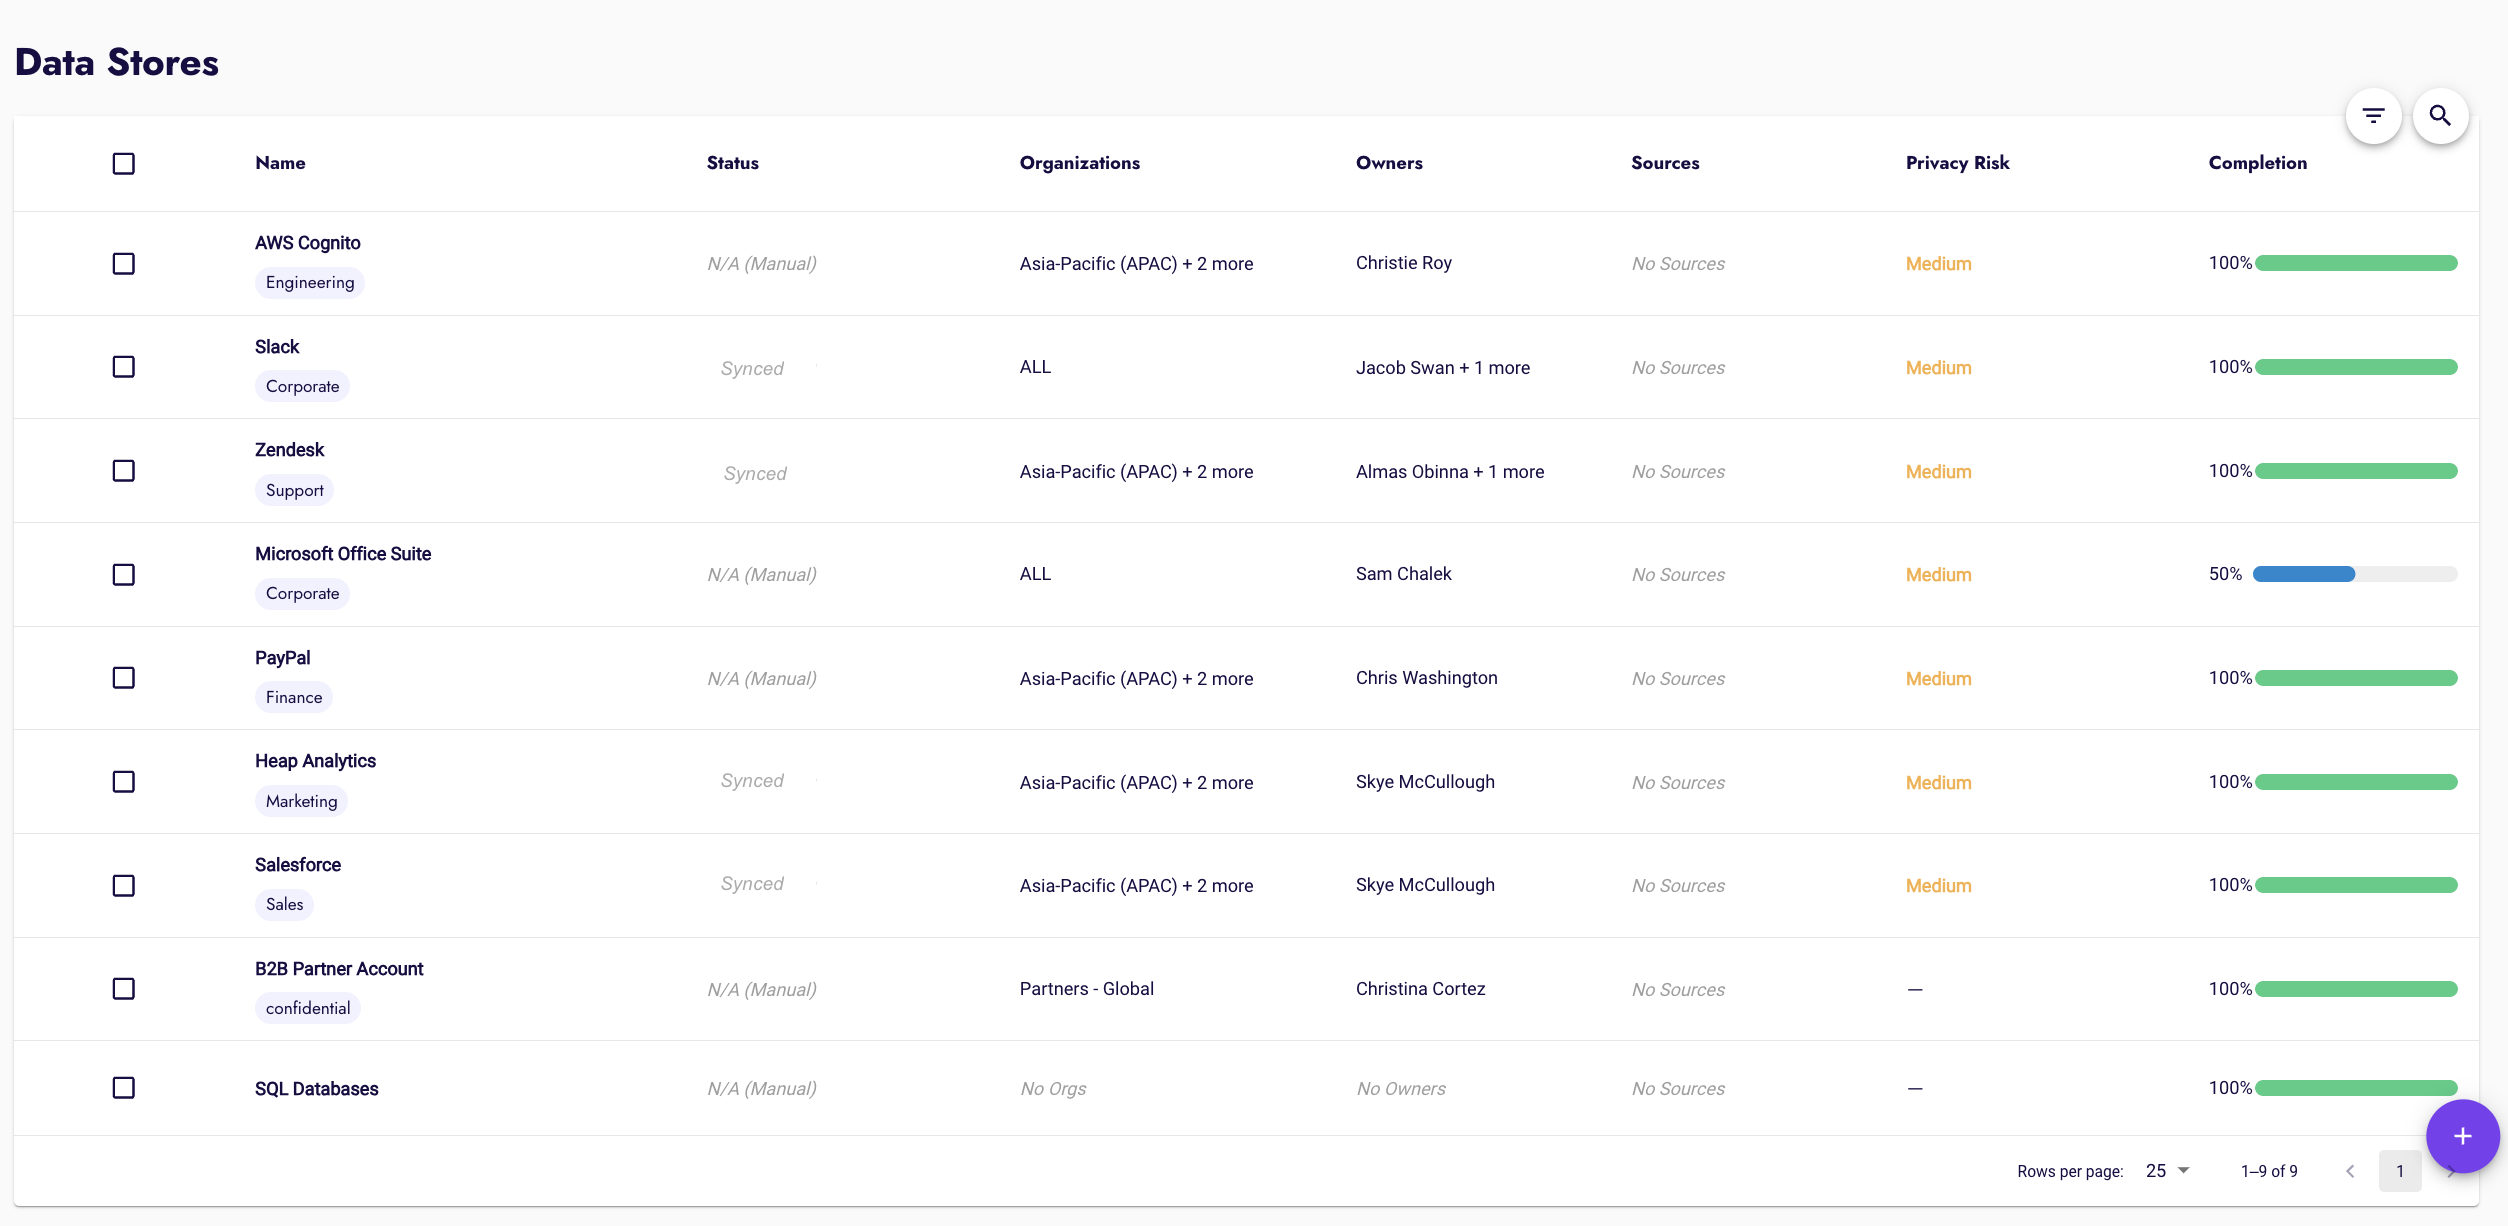This screenshot has width=2508, height=1226.
Task: Check the AWS Cognito row checkbox
Action: (124, 264)
